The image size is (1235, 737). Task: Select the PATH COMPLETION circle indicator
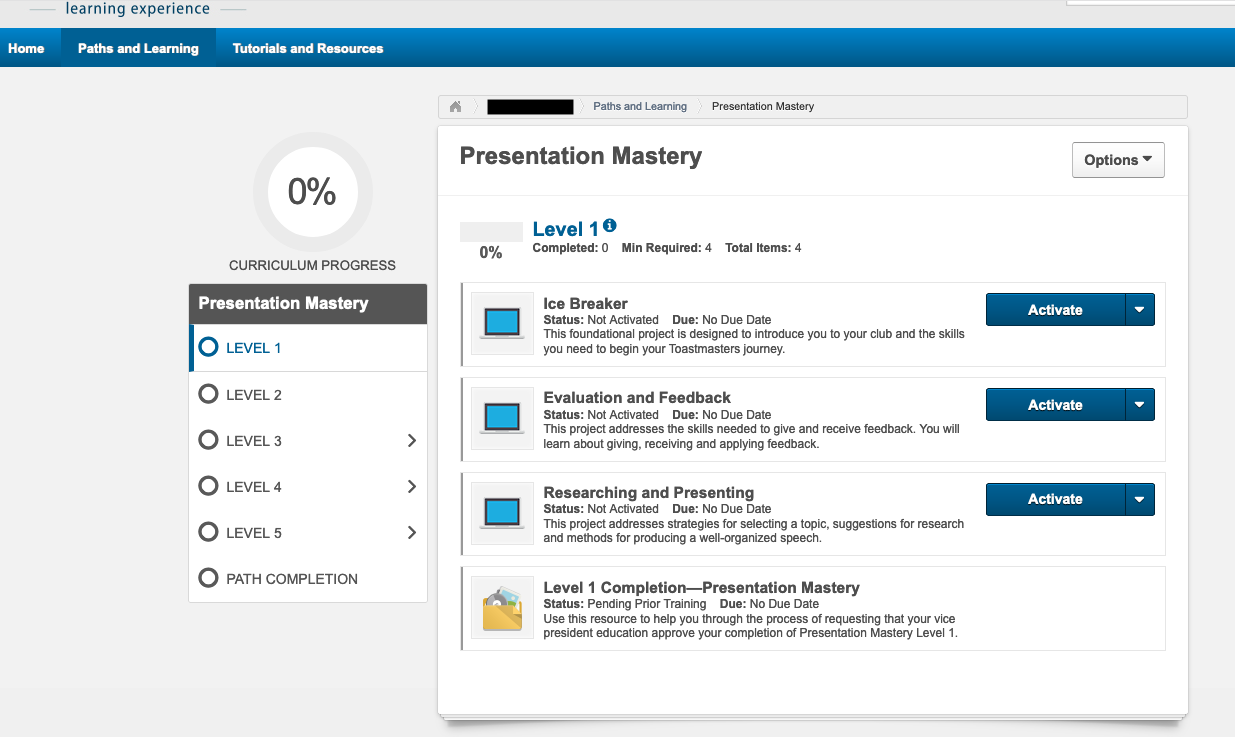tap(208, 578)
